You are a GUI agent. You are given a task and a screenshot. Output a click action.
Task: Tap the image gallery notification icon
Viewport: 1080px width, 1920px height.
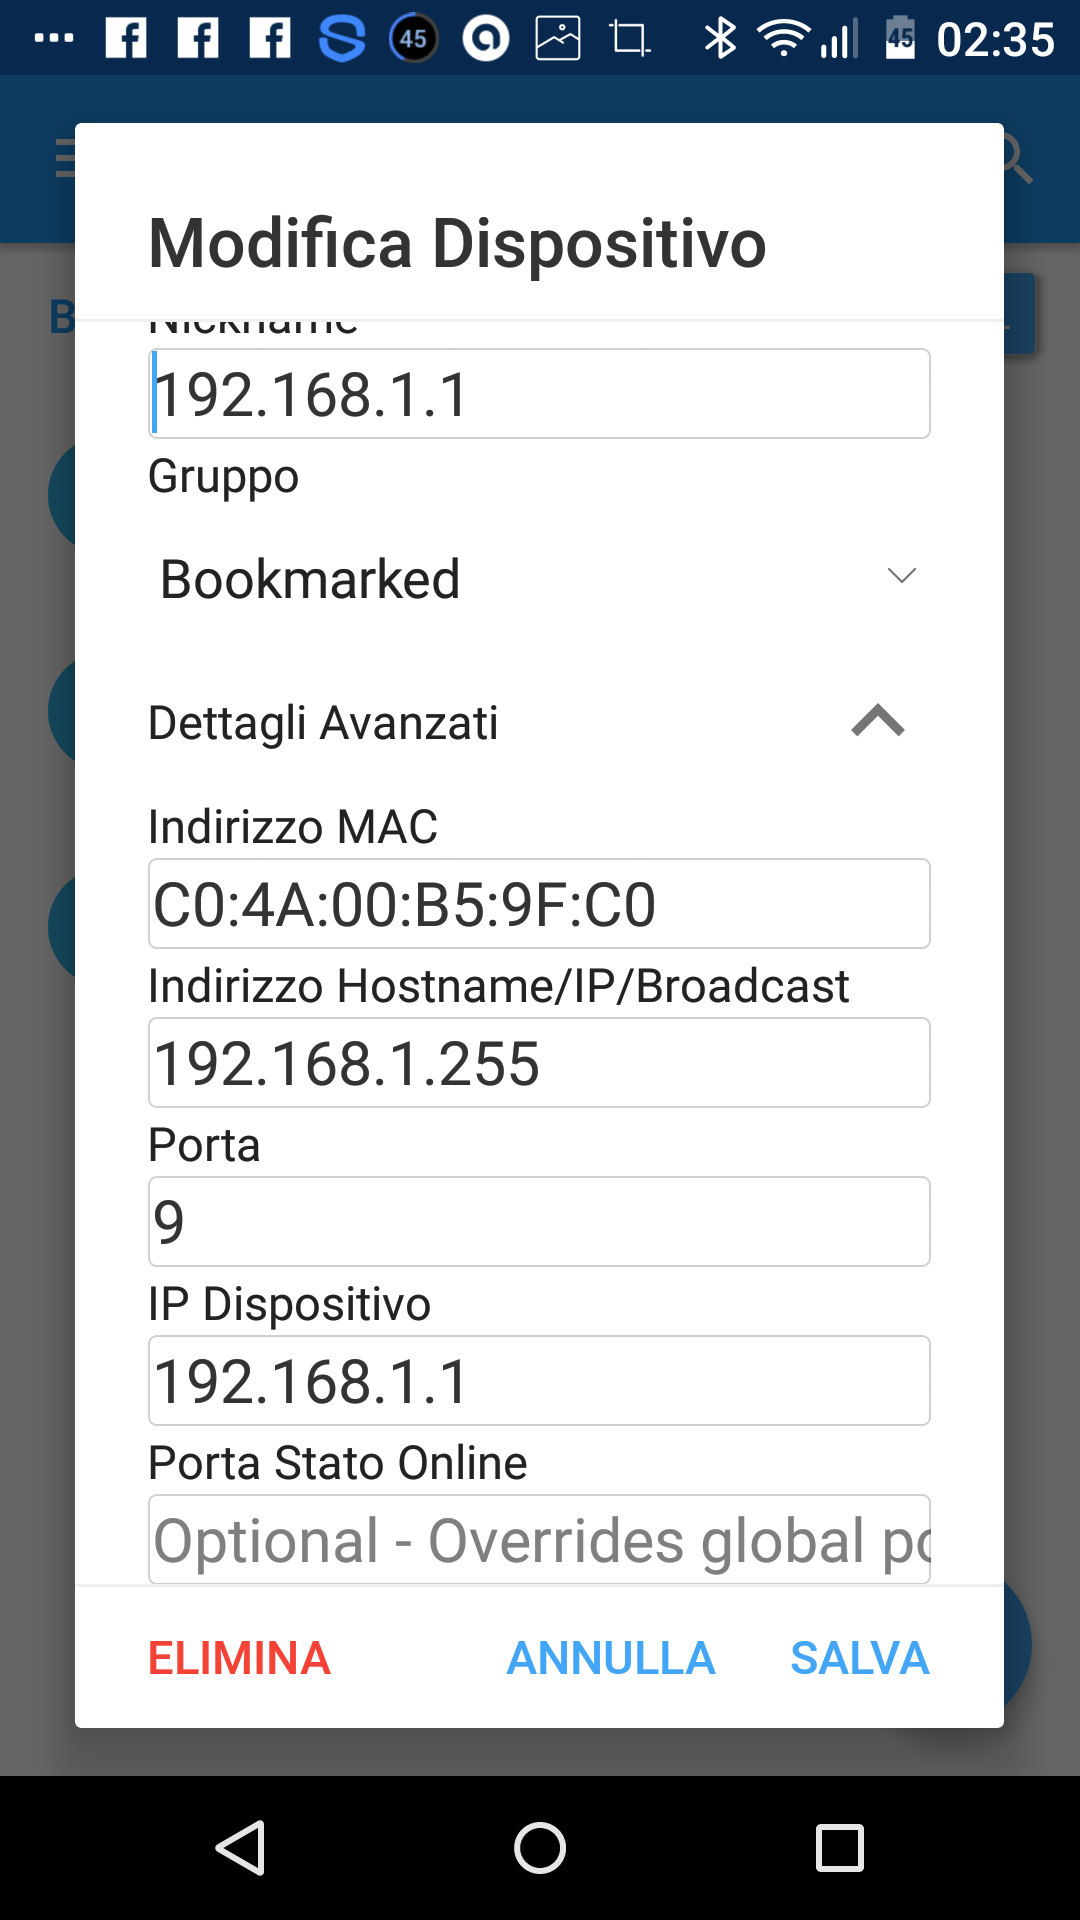pyautogui.click(x=558, y=39)
